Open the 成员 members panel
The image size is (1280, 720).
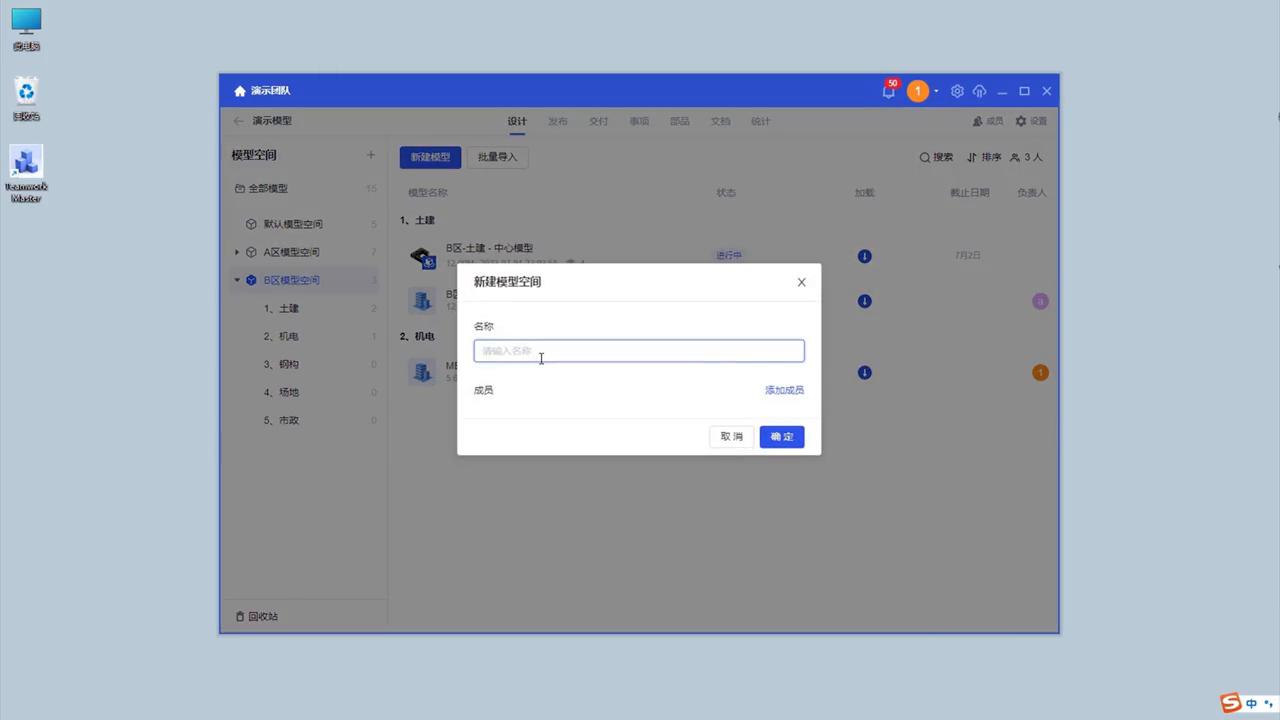click(x=988, y=121)
